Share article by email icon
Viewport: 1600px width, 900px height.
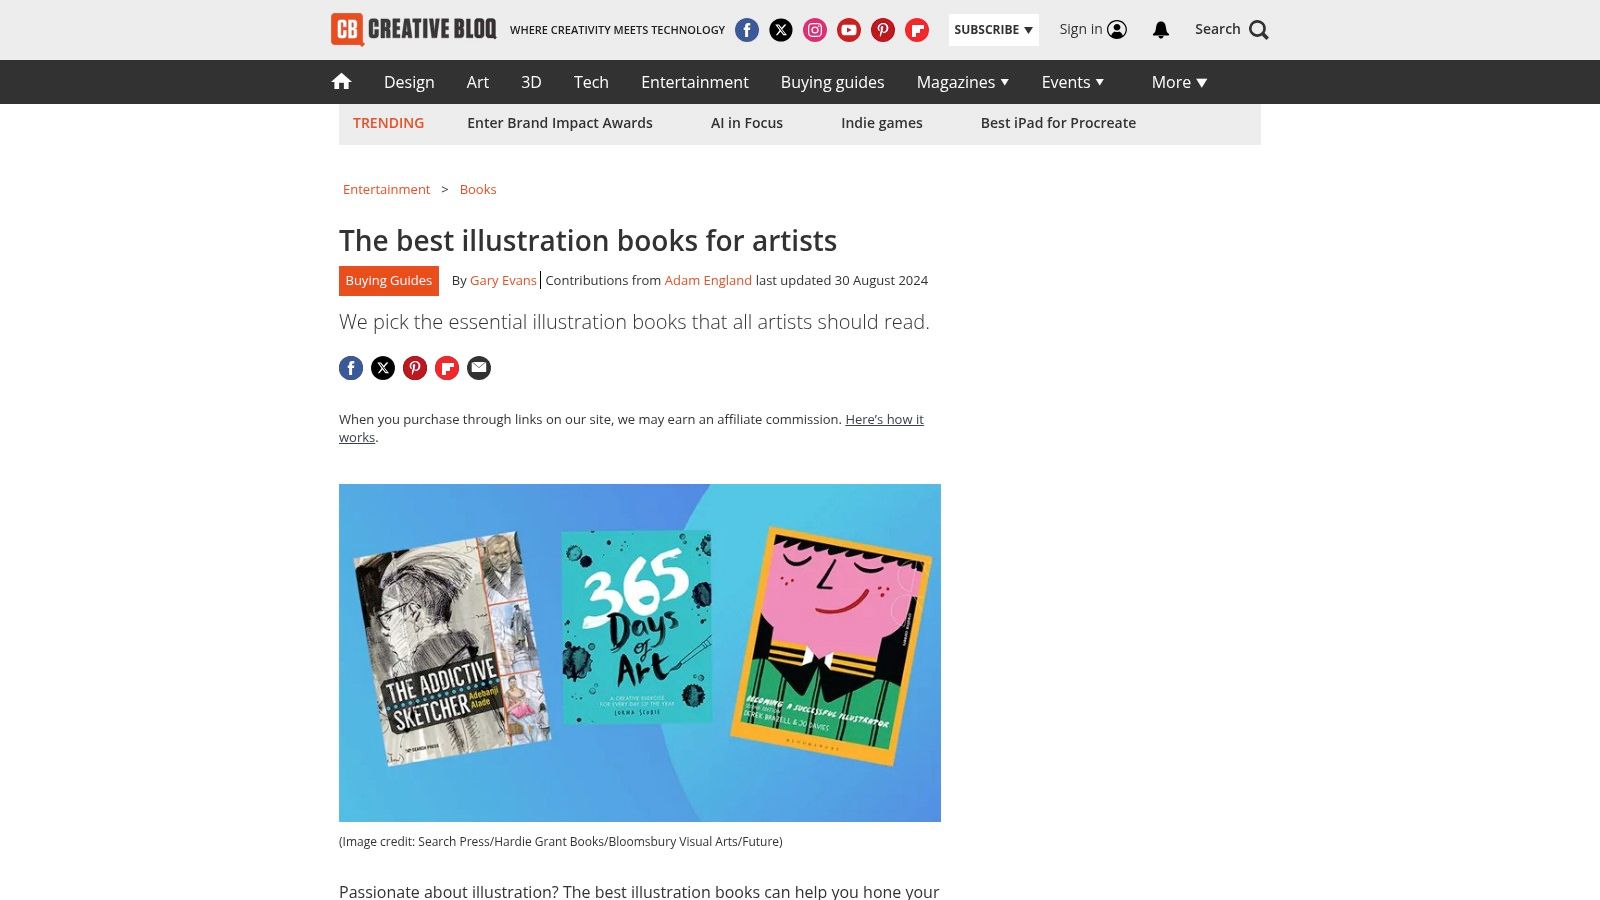pyautogui.click(x=479, y=368)
